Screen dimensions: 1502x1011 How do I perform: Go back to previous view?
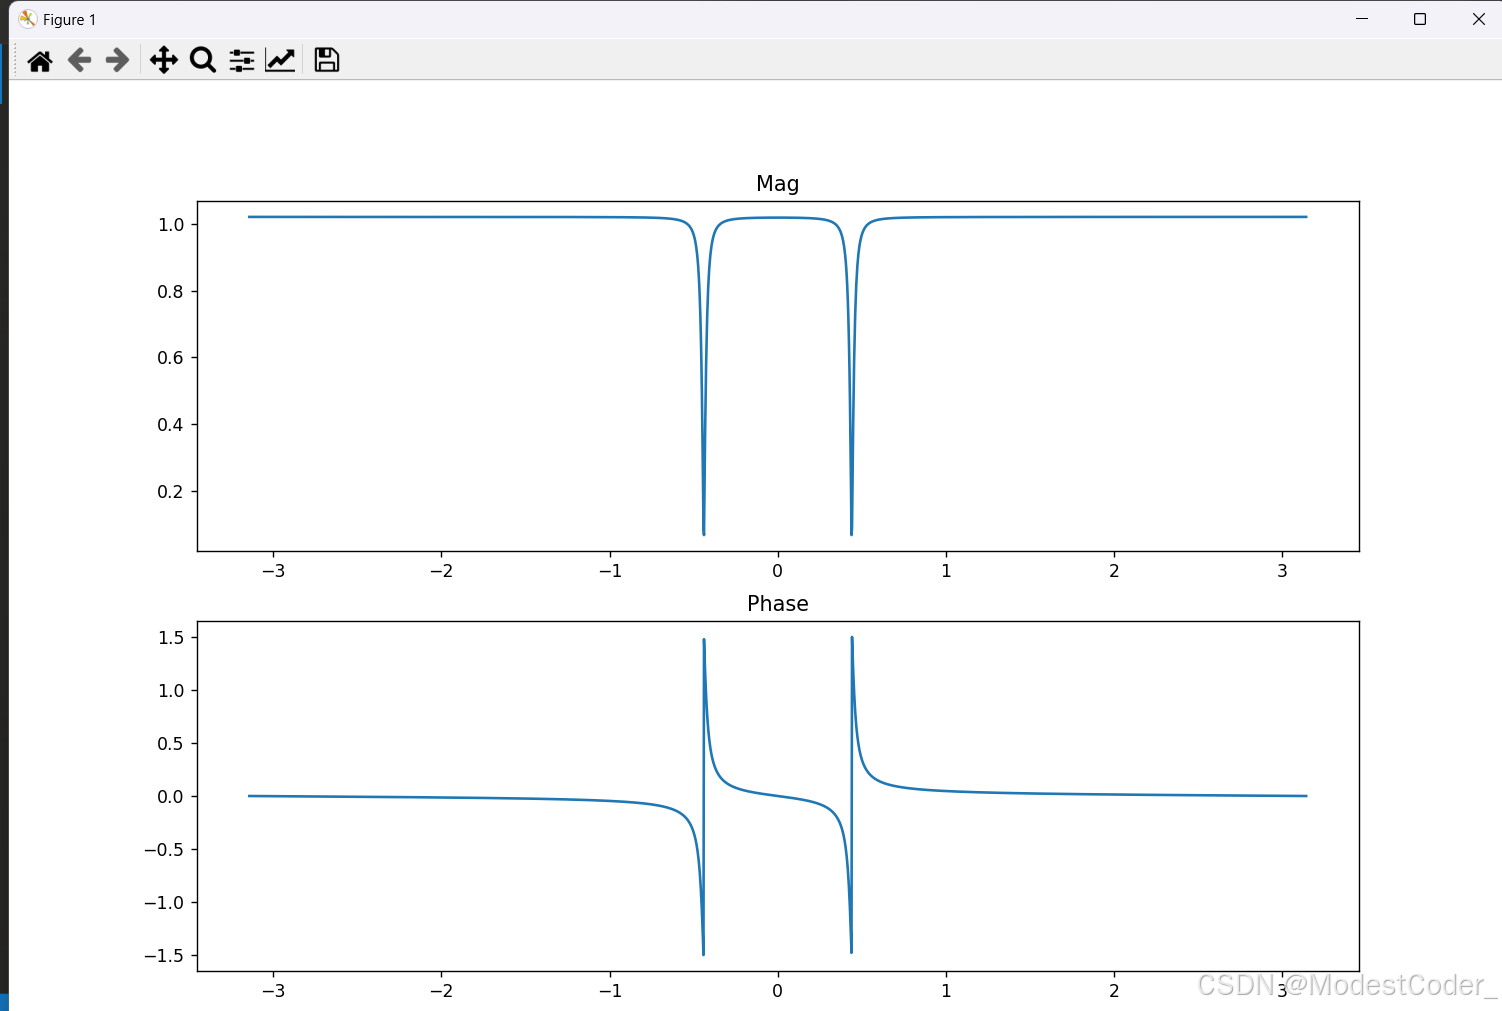[x=79, y=61]
